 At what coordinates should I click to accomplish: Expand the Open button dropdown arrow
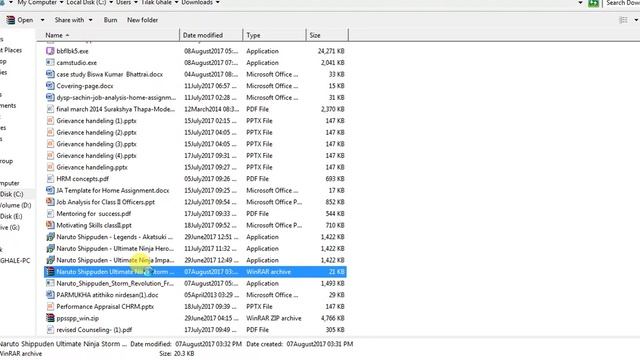coord(42,20)
